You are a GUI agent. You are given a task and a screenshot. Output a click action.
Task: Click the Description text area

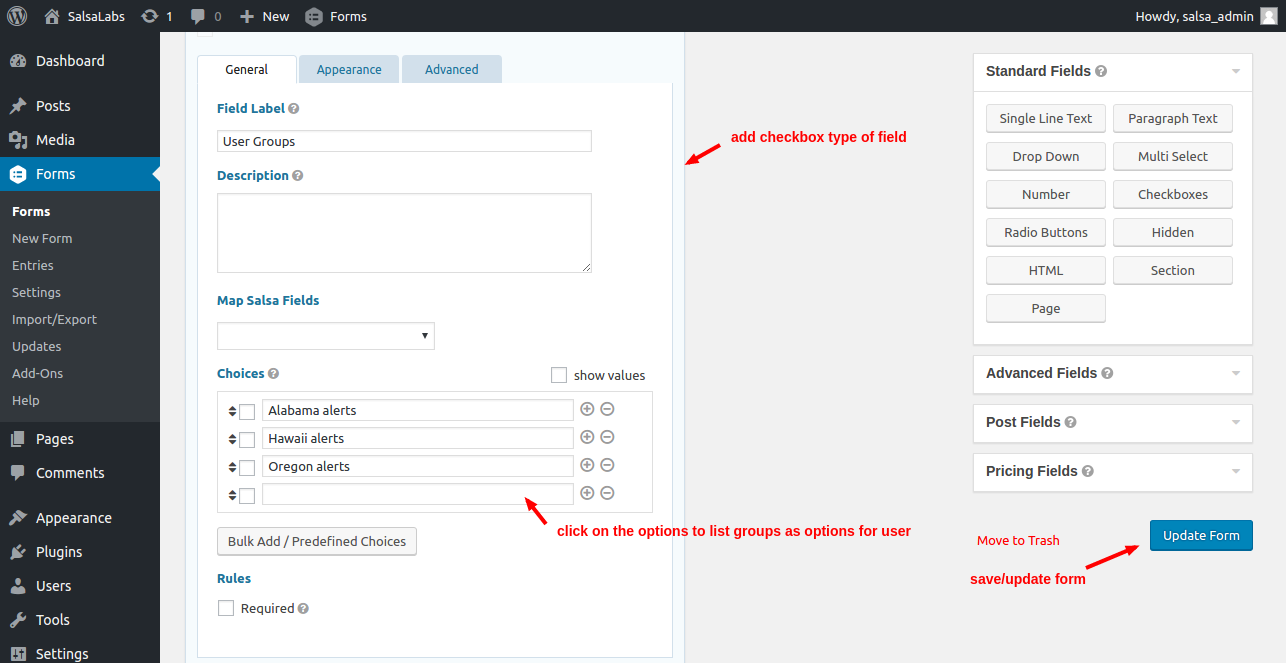404,233
